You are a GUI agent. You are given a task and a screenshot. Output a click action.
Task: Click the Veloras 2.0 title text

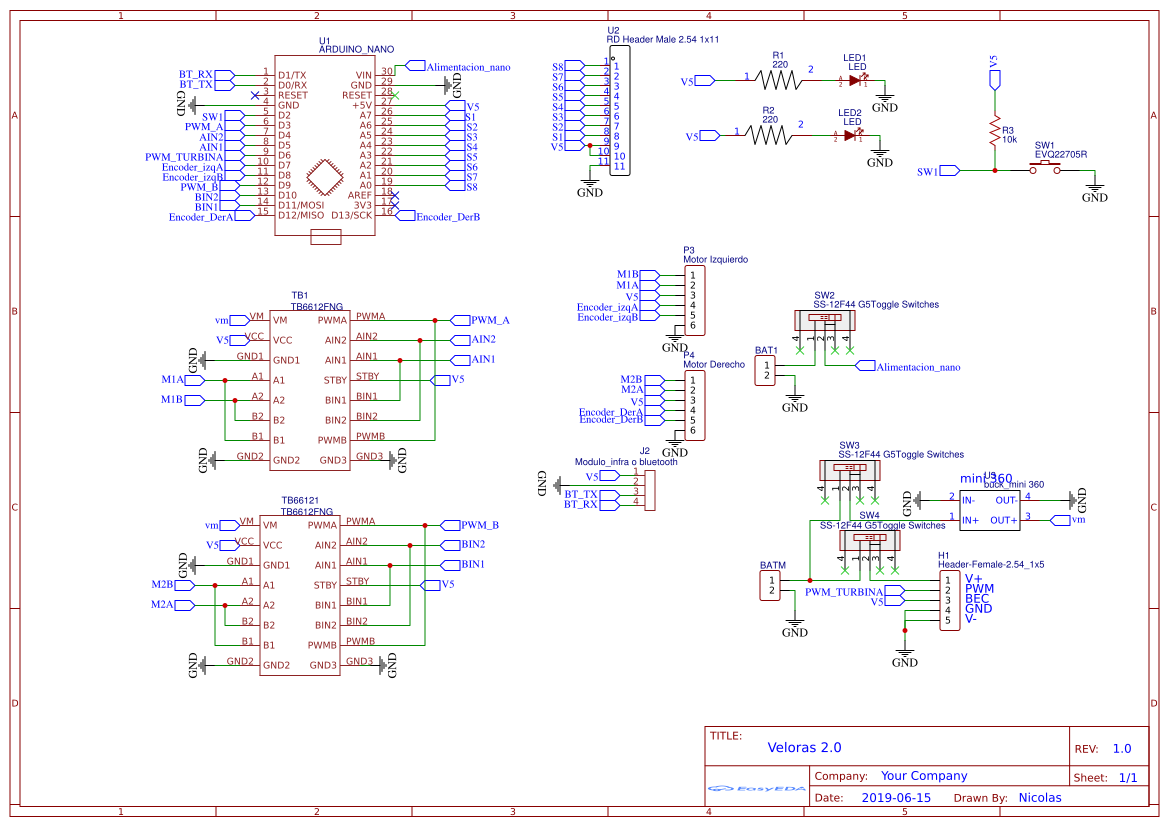coord(806,747)
